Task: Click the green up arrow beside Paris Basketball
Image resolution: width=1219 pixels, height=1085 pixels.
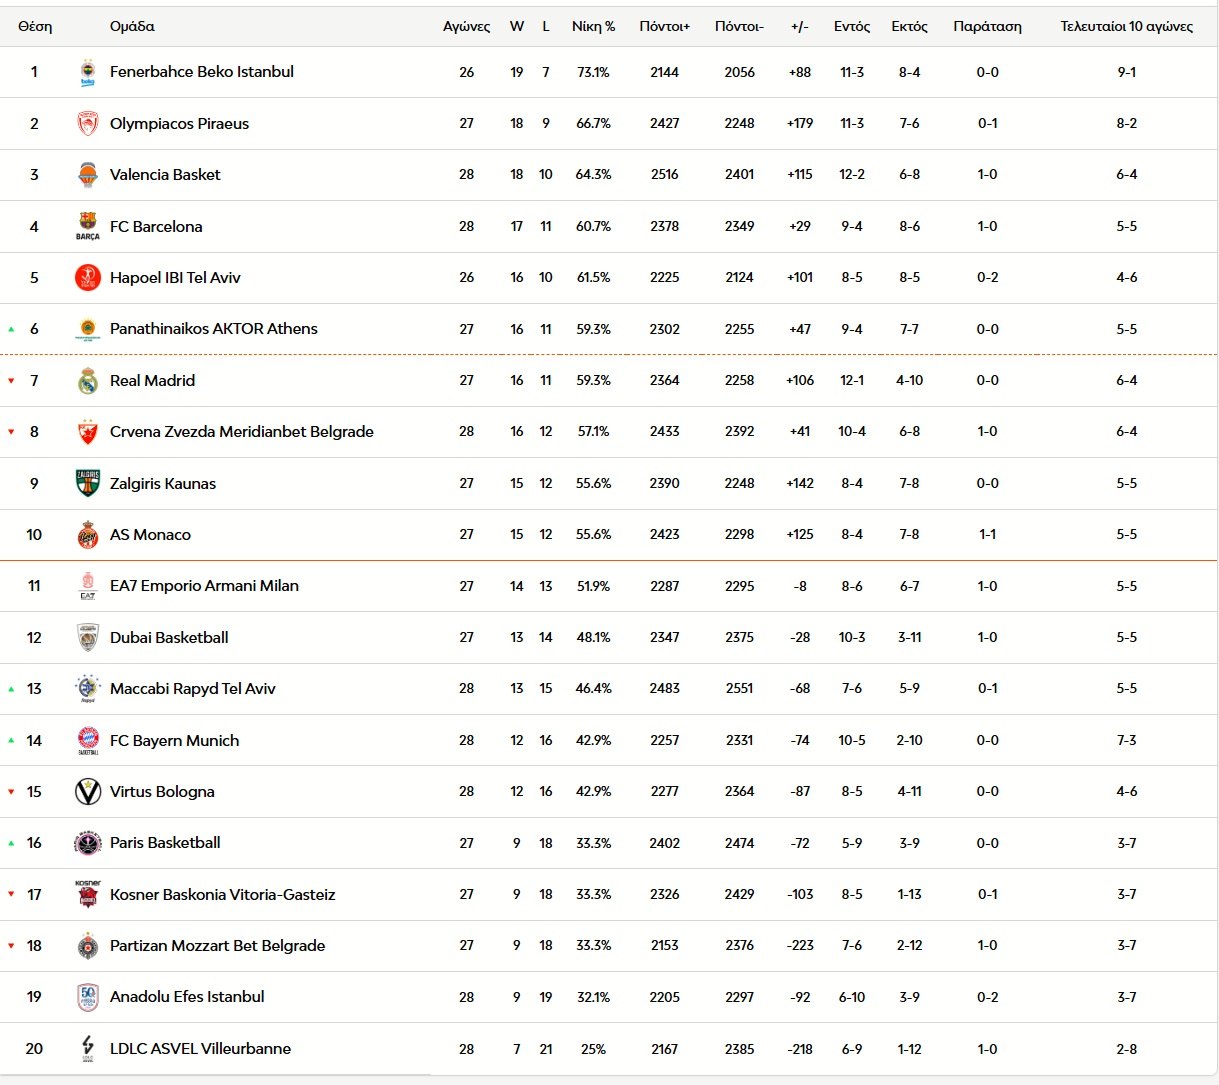Action: [x=12, y=843]
